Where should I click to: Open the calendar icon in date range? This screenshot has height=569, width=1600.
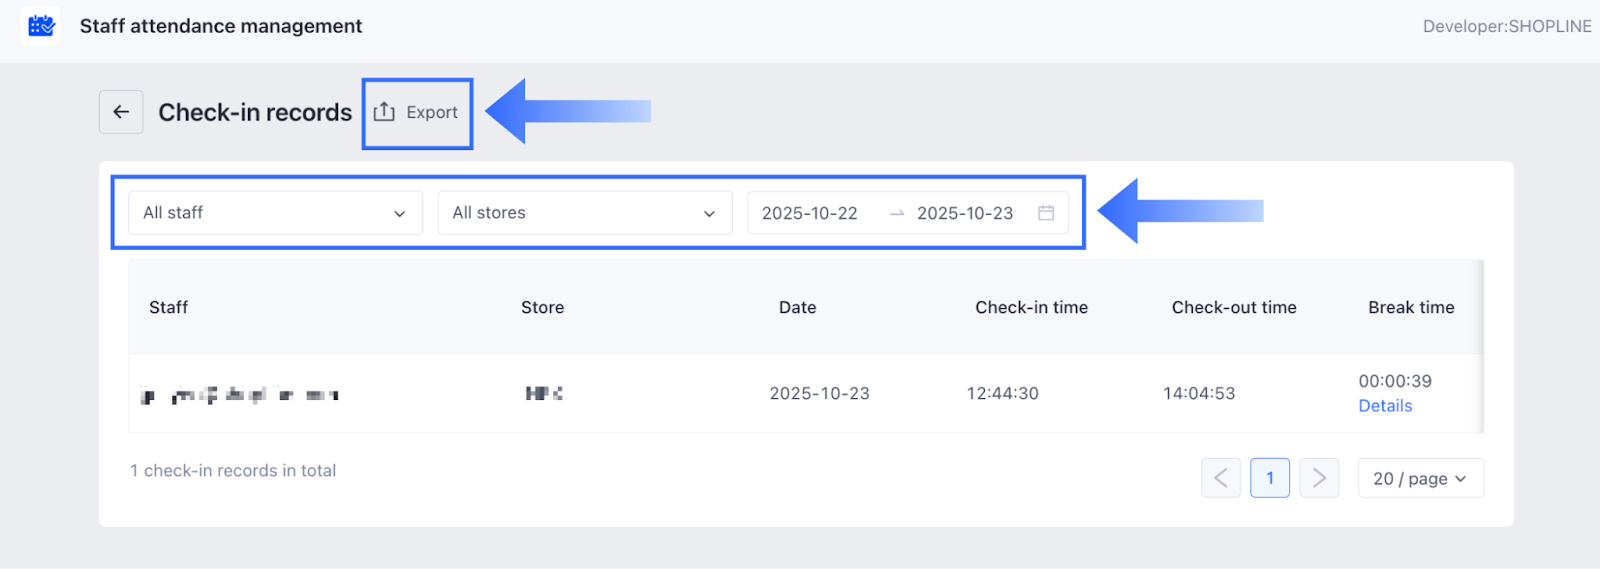coord(1046,213)
